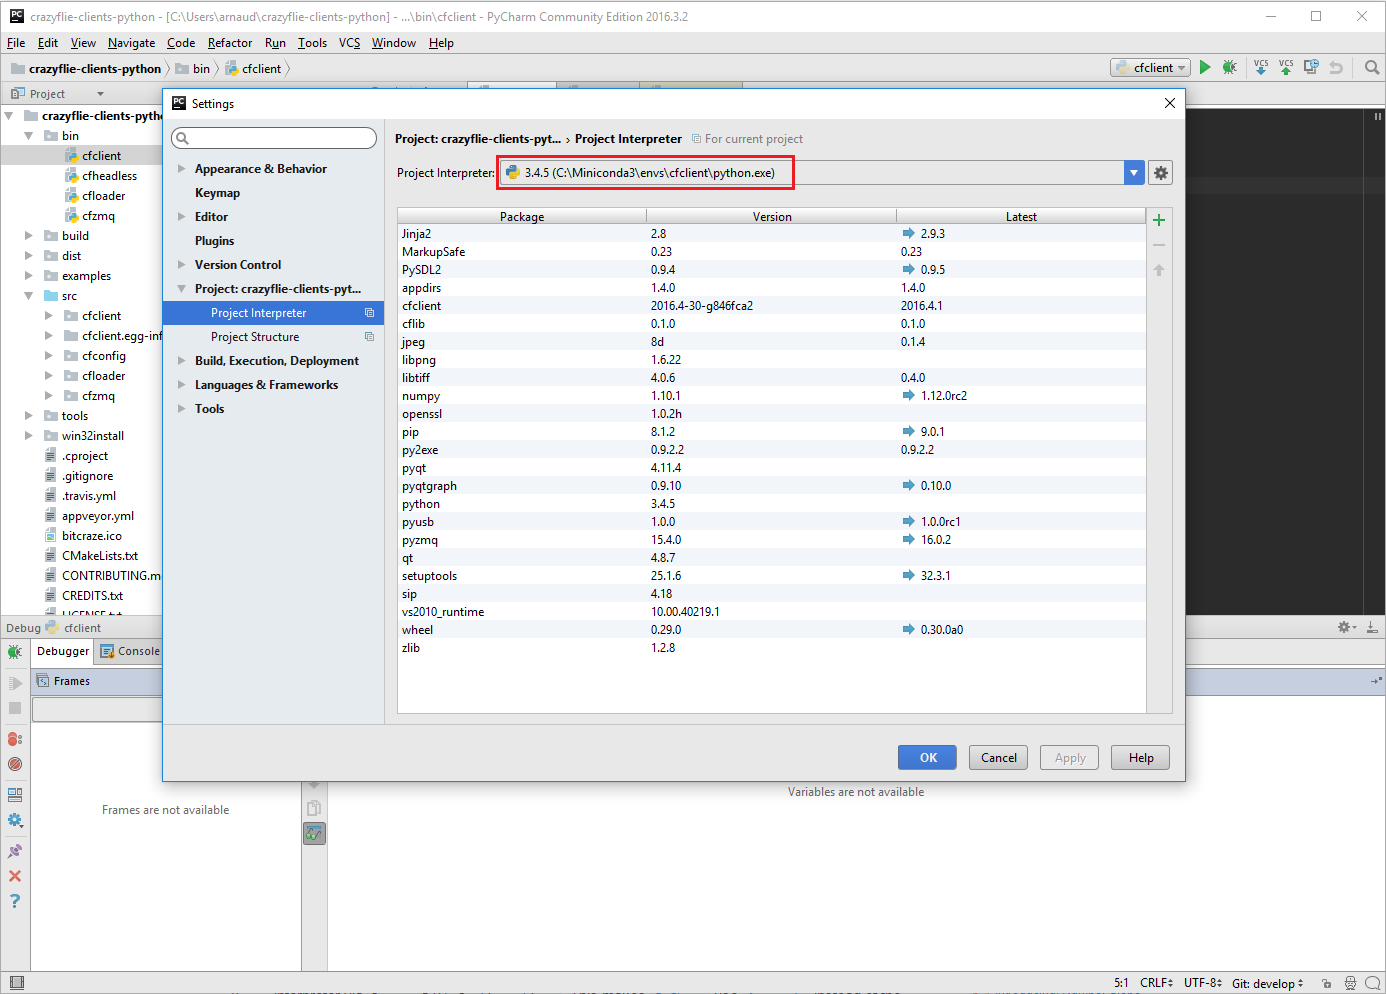Screen dimensions: 1386x994
Task: Open help via question mark in Debug sidebar
Action: click(x=15, y=901)
